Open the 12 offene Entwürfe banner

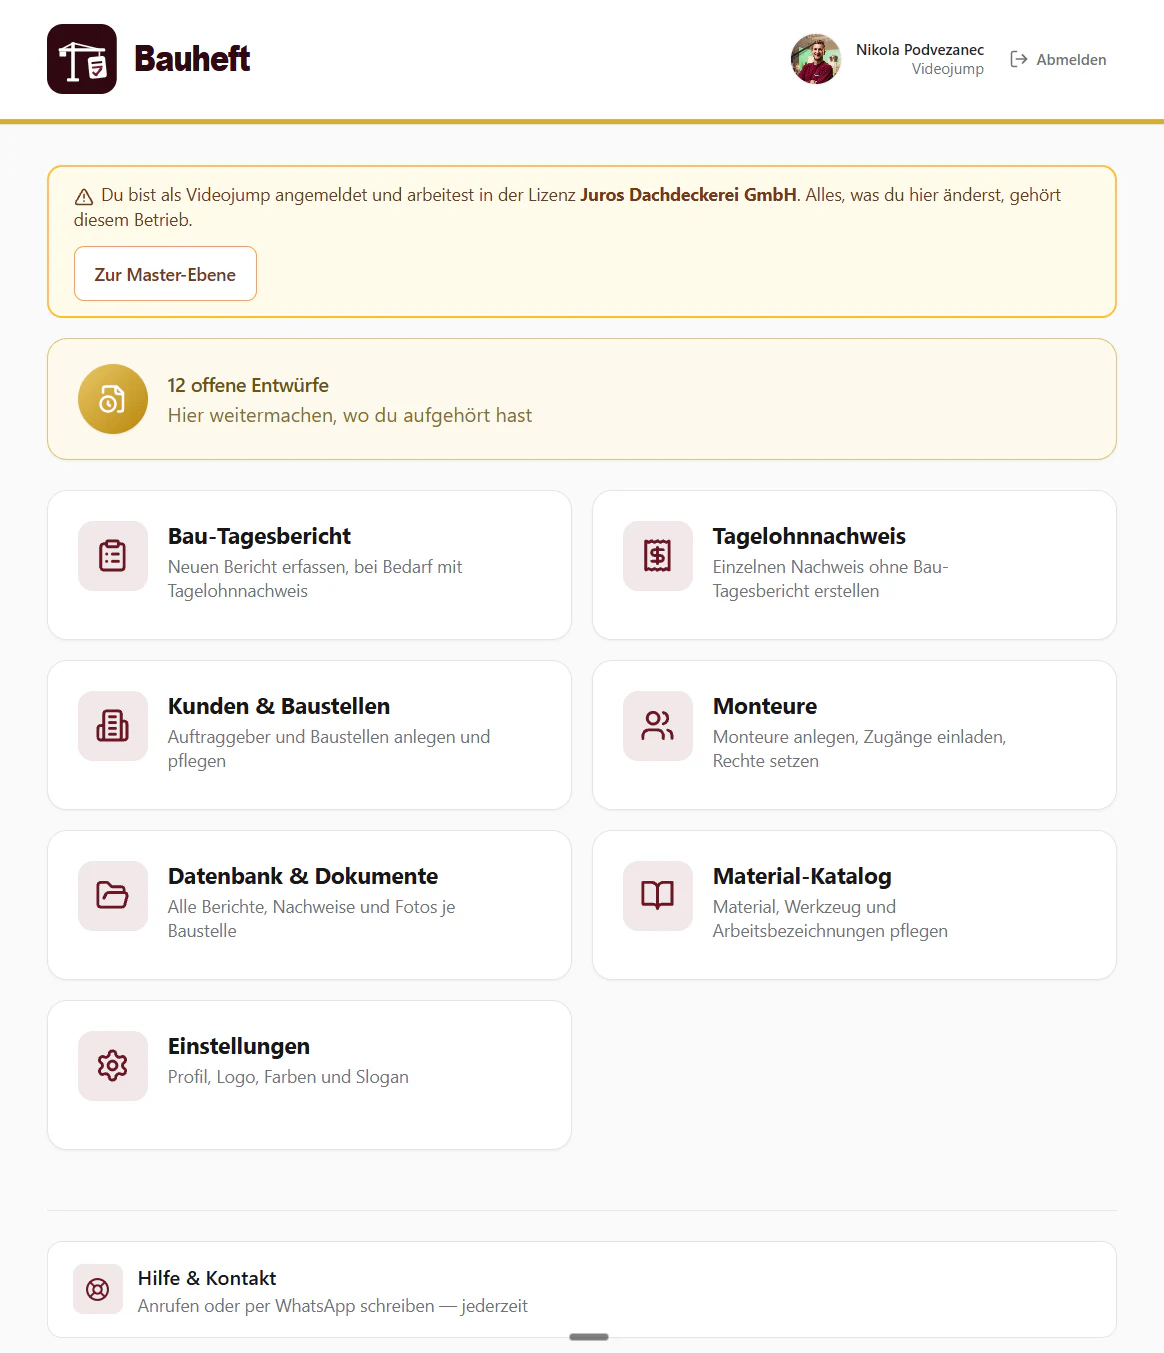(582, 399)
